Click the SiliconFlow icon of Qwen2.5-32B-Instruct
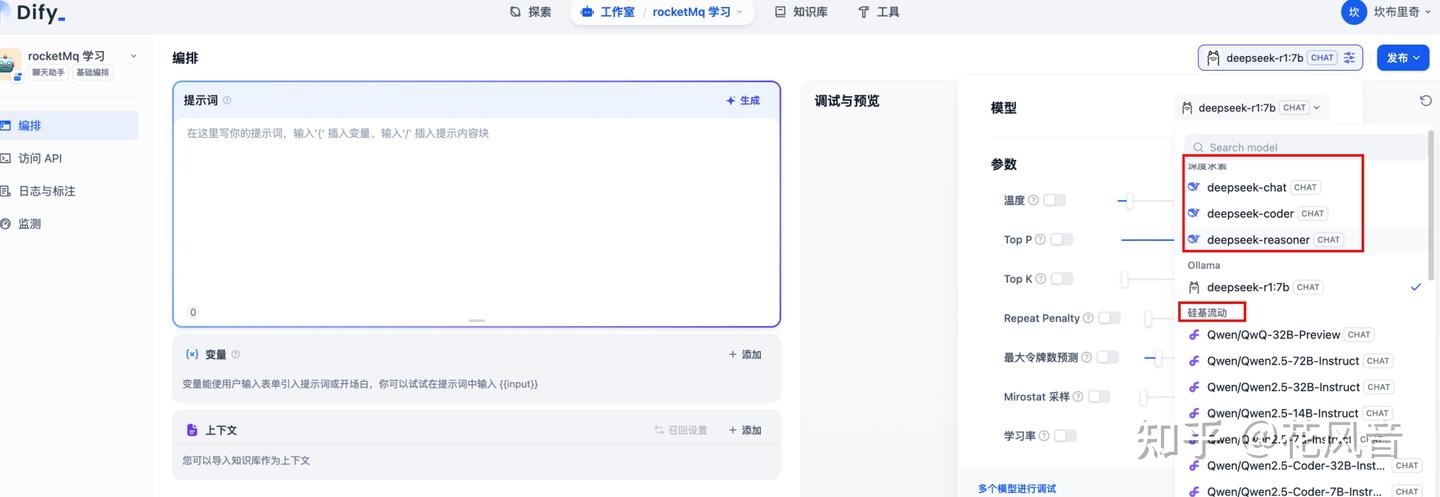Image resolution: width=1440 pixels, height=497 pixels. (1193, 387)
